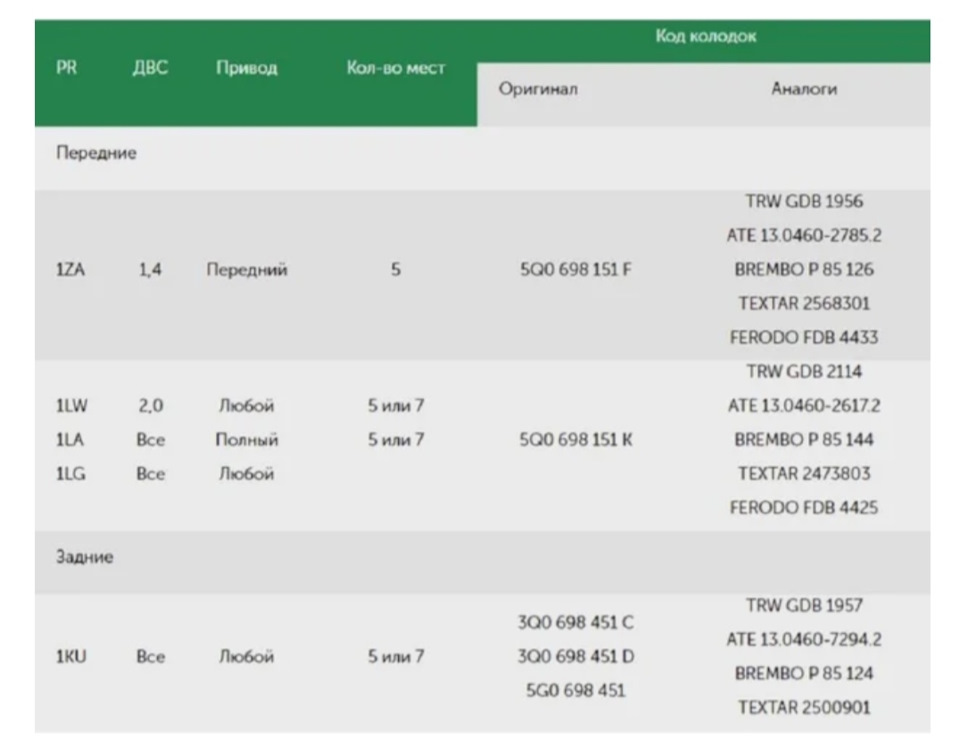Image resolution: width=960 pixels, height=739 pixels.
Task: Select the Привод column header
Action: coord(246,68)
